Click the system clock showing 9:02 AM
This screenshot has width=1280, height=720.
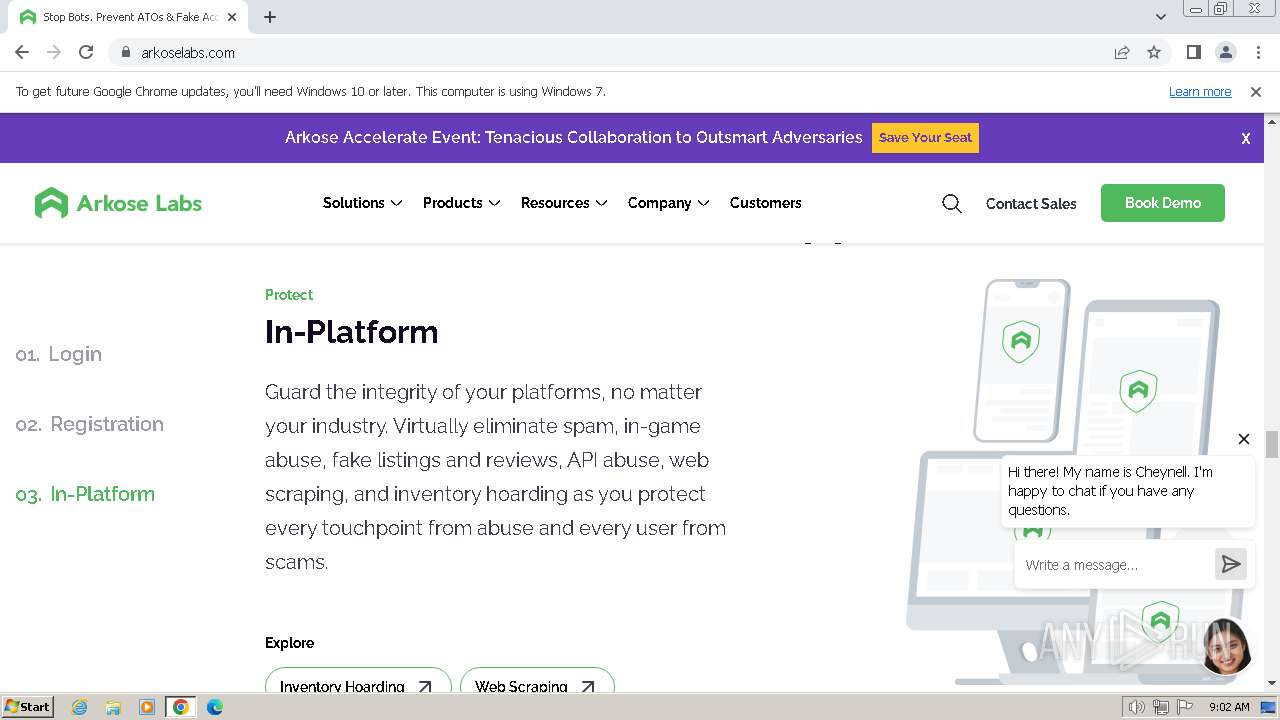click(1229, 707)
